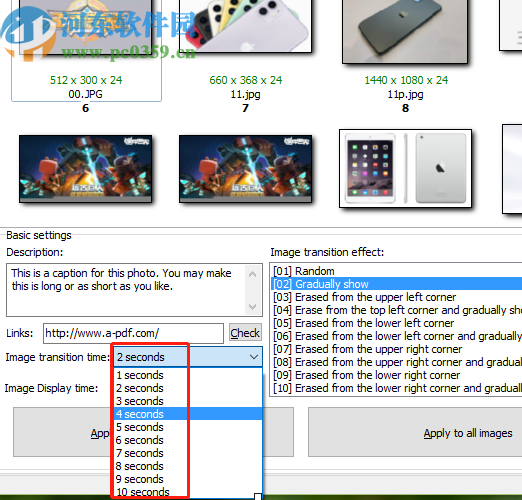
Task: Select [03] Erased from the upper left corner
Action: click(396, 297)
